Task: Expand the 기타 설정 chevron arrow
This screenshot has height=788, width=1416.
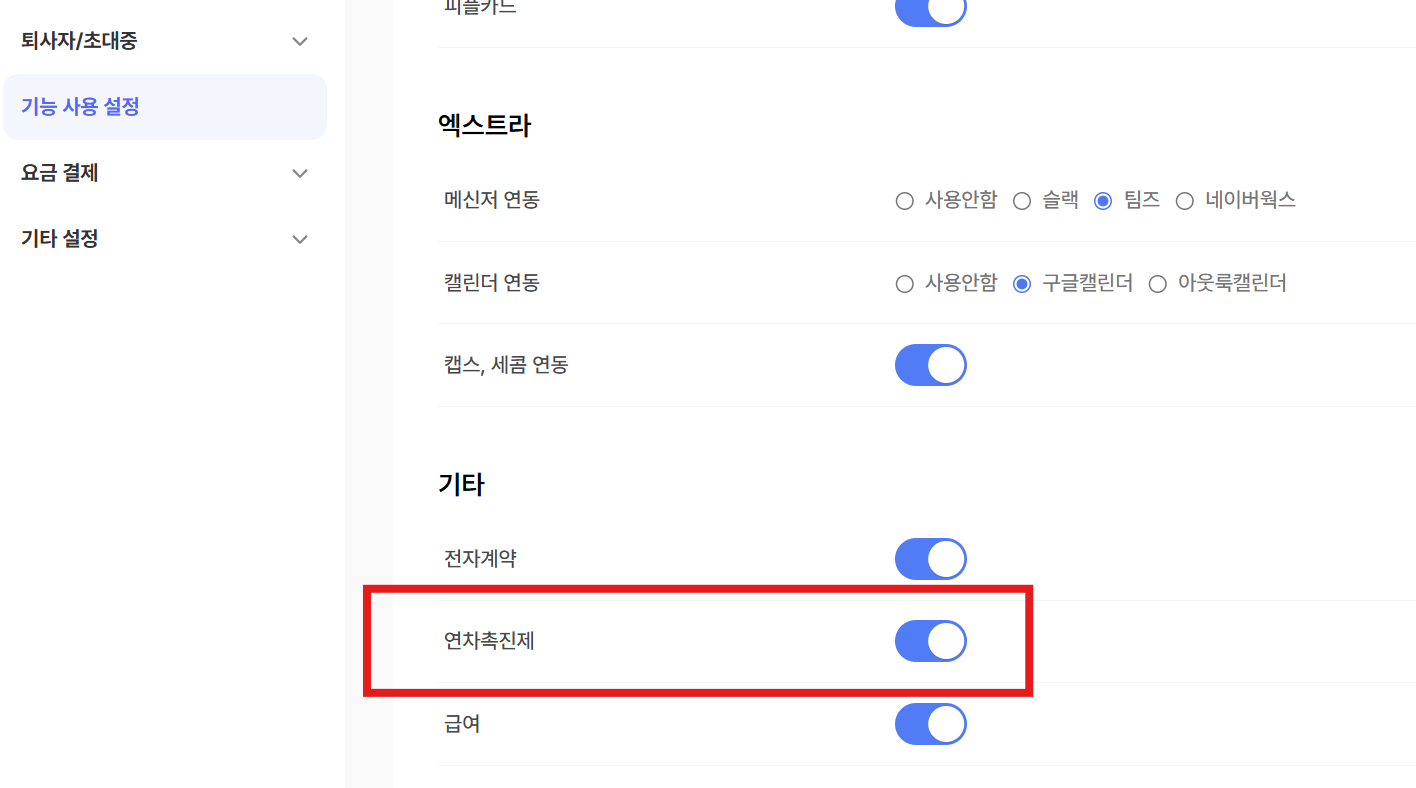Action: coord(299,239)
